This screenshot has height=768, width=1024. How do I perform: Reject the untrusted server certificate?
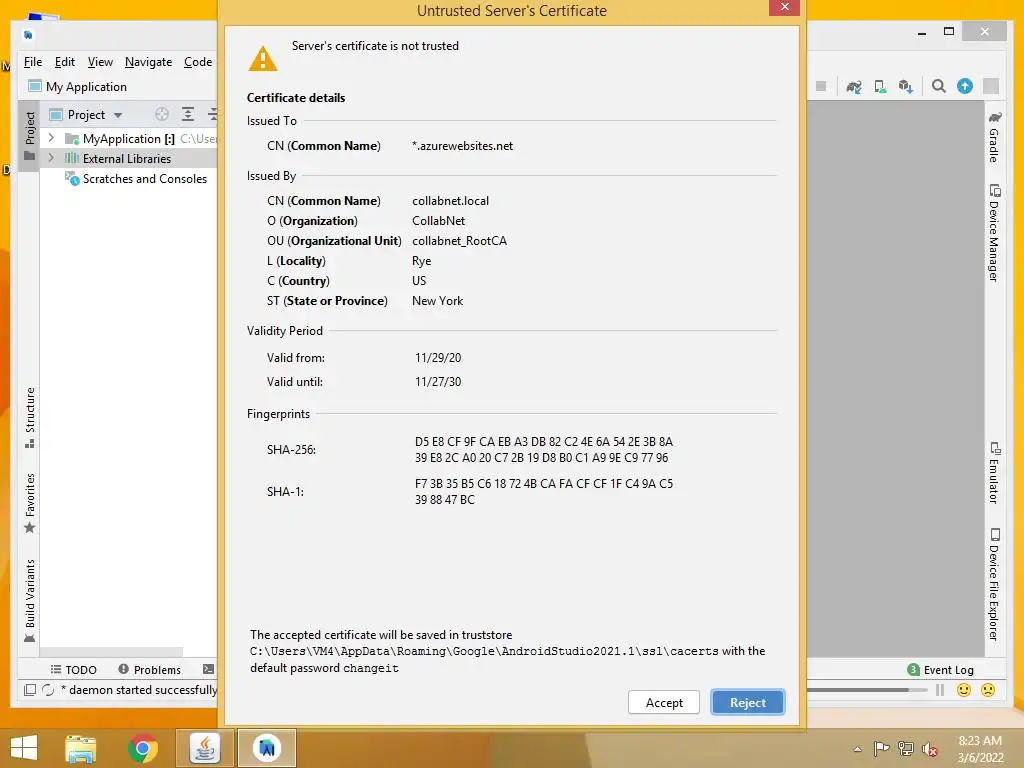coord(748,703)
